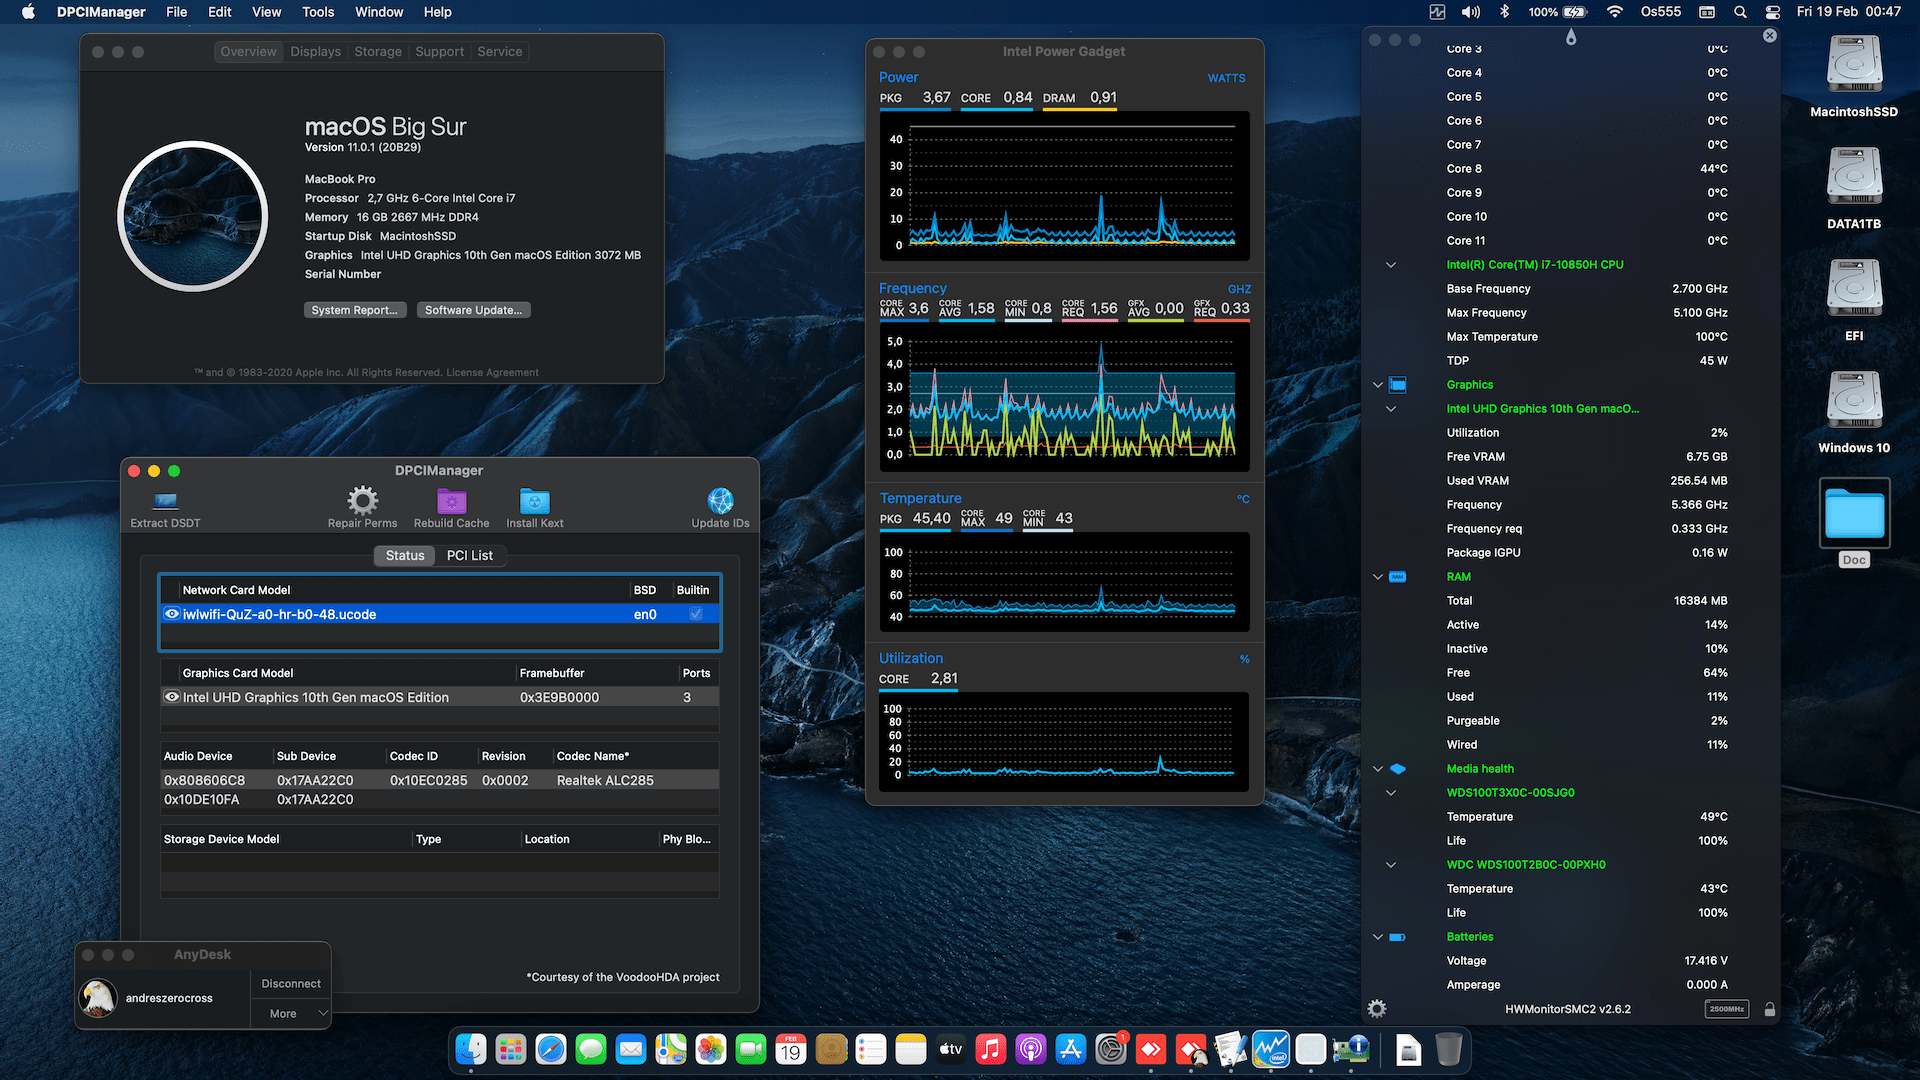Screen dimensions: 1920x1080
Task: Open the Doc folder on desktop
Action: click(x=1854, y=513)
